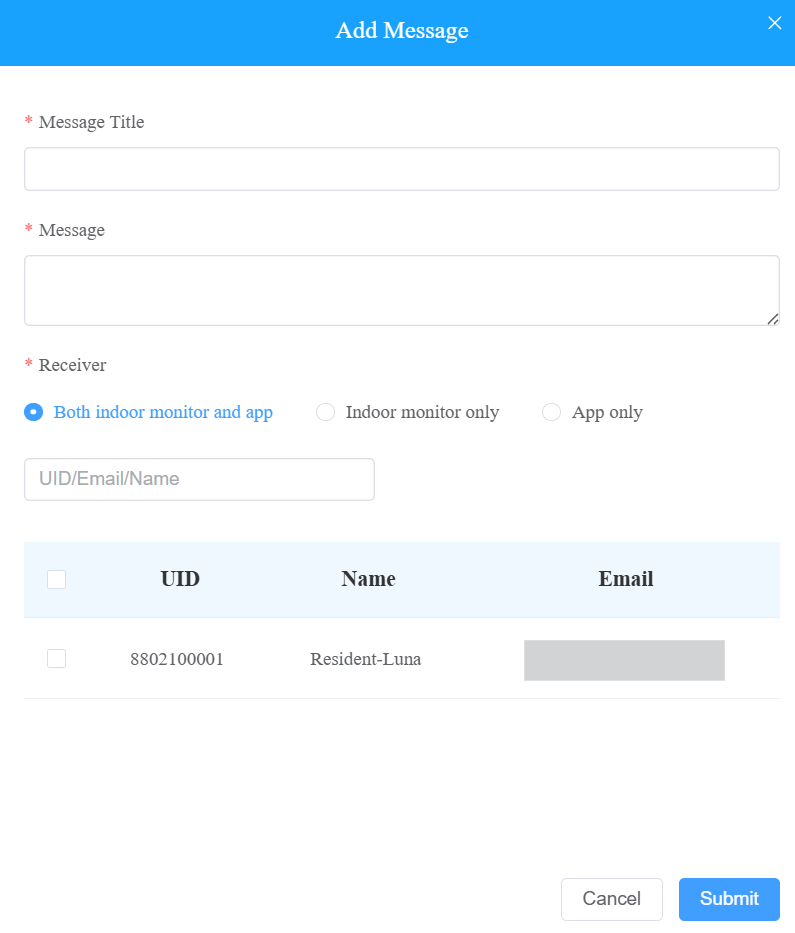
Task: Focus the UID/Email/Name search box
Action: [199, 479]
